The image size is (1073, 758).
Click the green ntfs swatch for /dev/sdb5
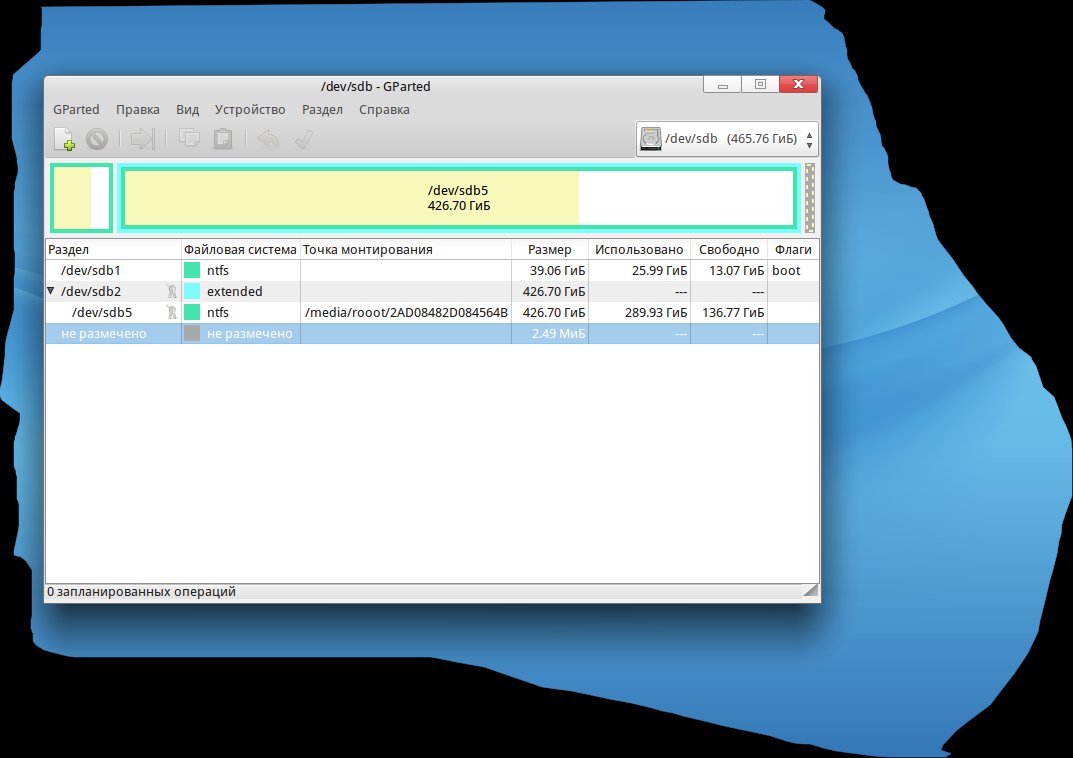[192, 313]
